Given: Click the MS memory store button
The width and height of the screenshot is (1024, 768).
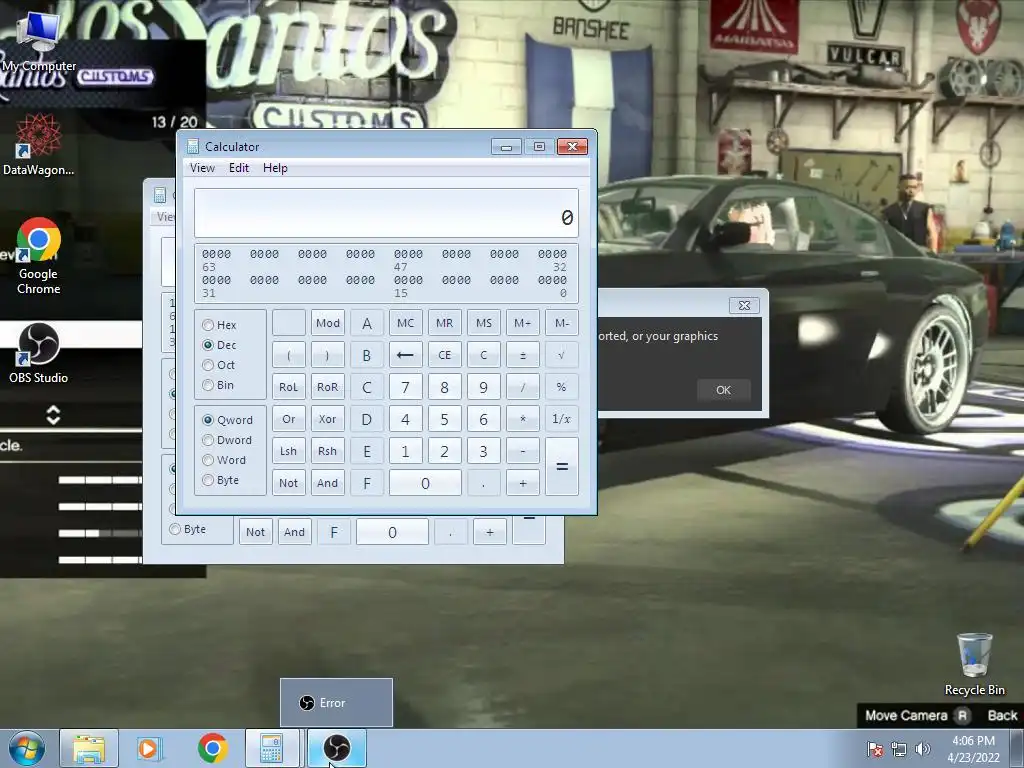Looking at the screenshot, I should [484, 323].
